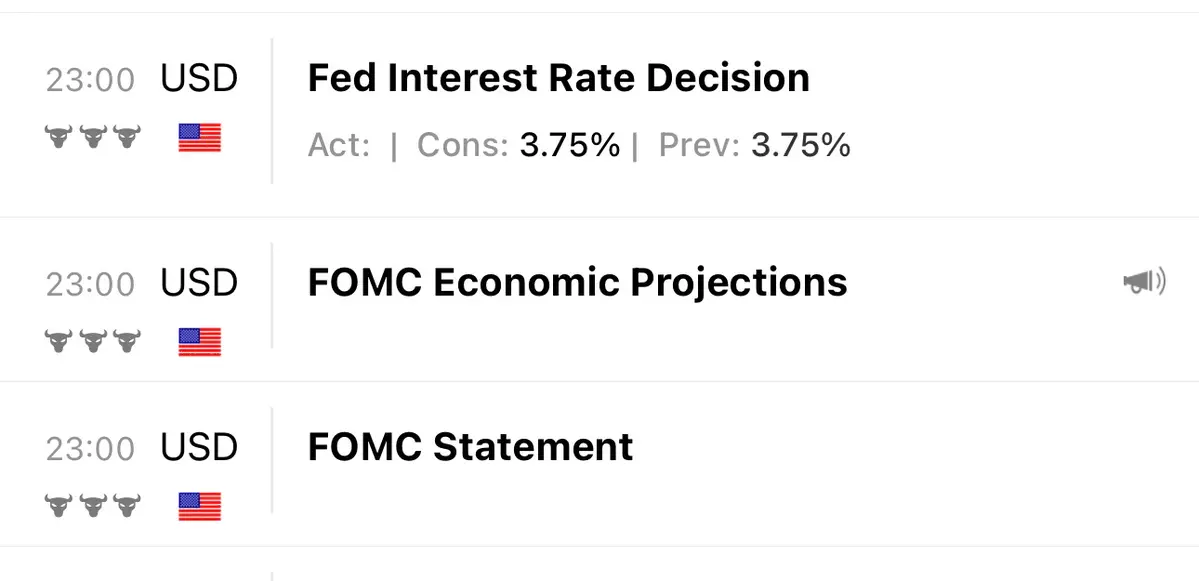Click US flag in FOMC Statement row
The image size is (1199, 581).
coord(199,506)
